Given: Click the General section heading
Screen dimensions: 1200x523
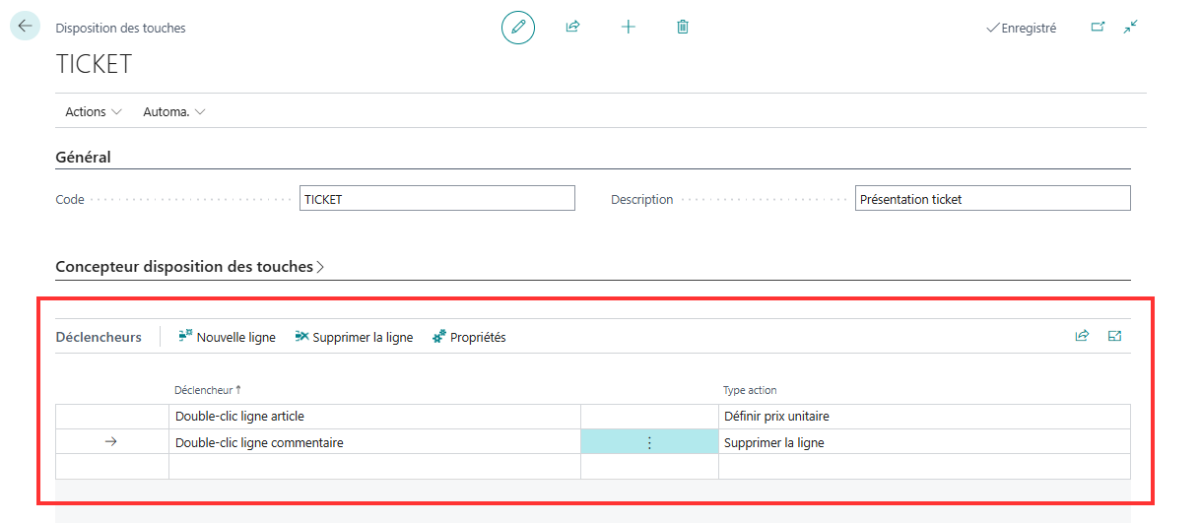Looking at the screenshot, I should point(83,157).
